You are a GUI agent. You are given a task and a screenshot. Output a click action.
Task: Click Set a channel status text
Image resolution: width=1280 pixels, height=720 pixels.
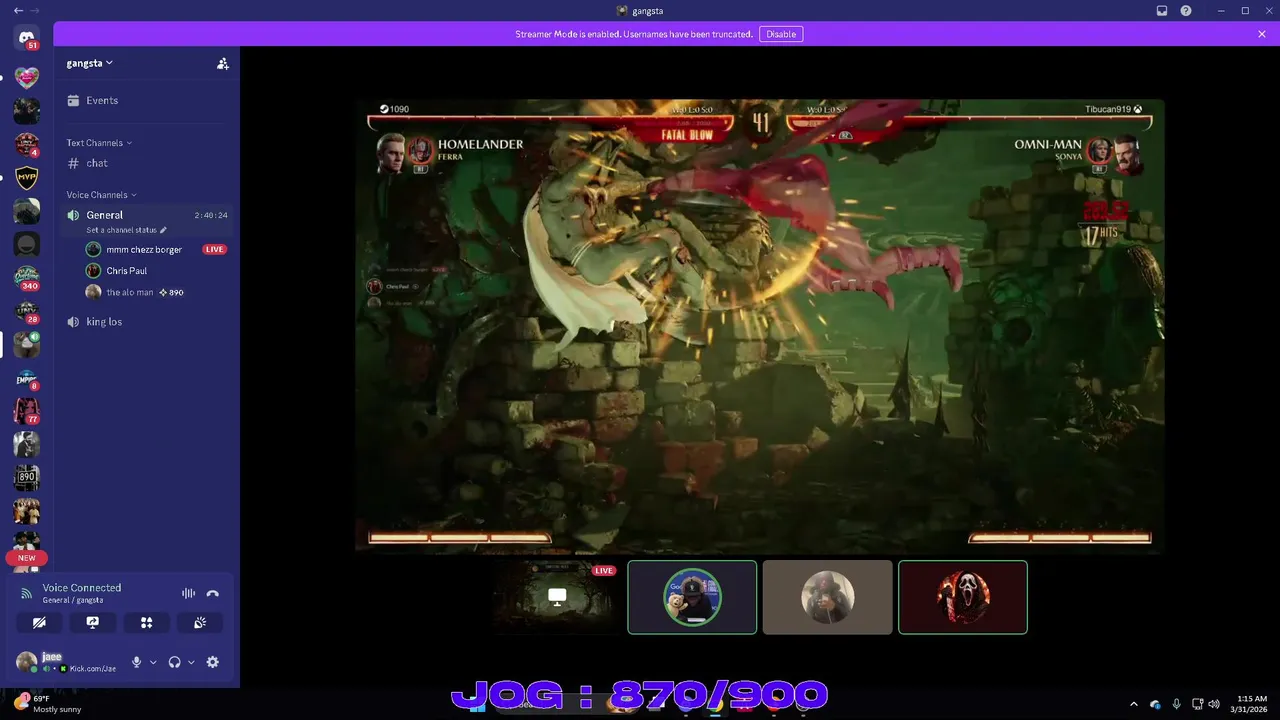pyautogui.click(x=121, y=230)
